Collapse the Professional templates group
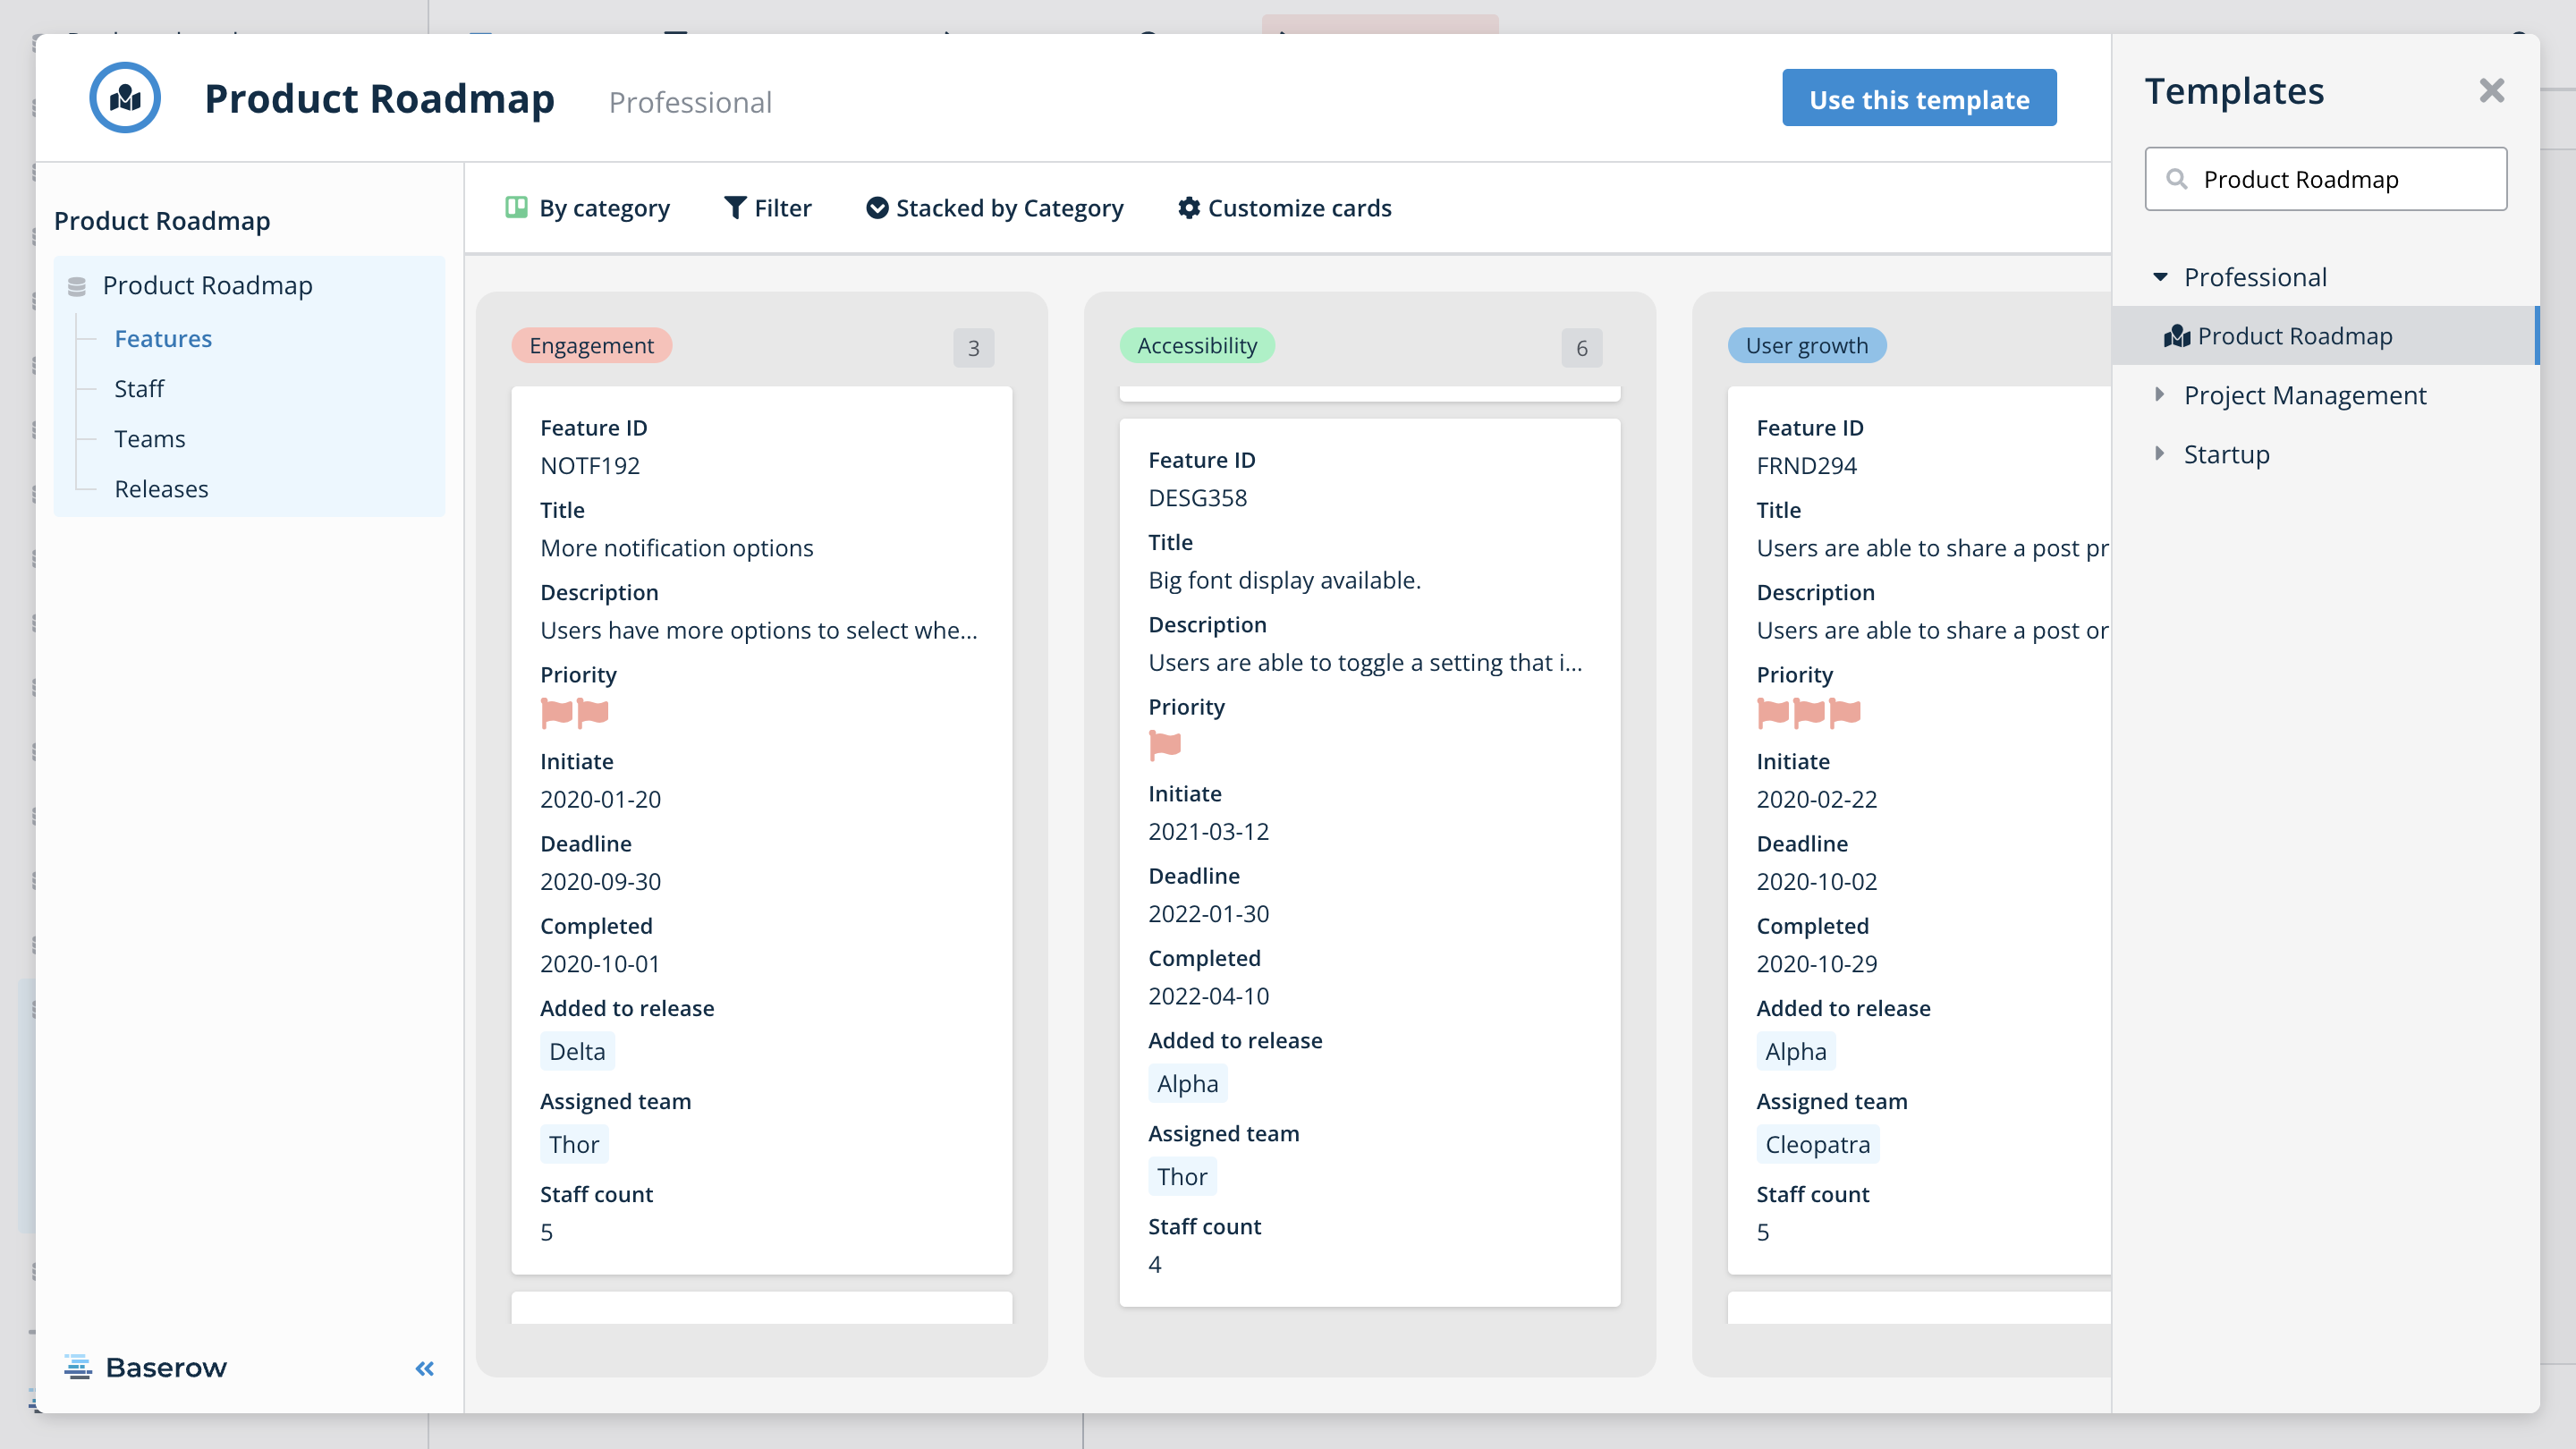The height and width of the screenshot is (1449, 2576). (x=2160, y=277)
